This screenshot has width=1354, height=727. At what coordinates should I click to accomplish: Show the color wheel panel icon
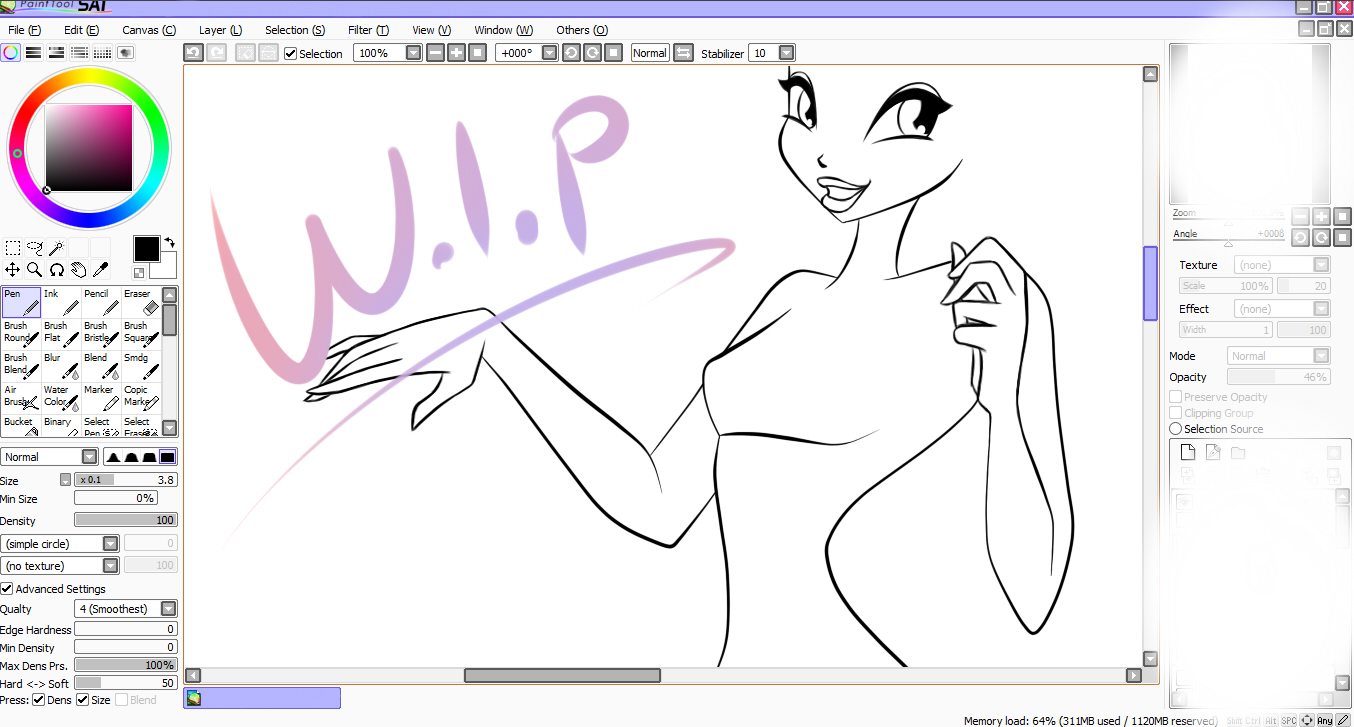click(11, 53)
